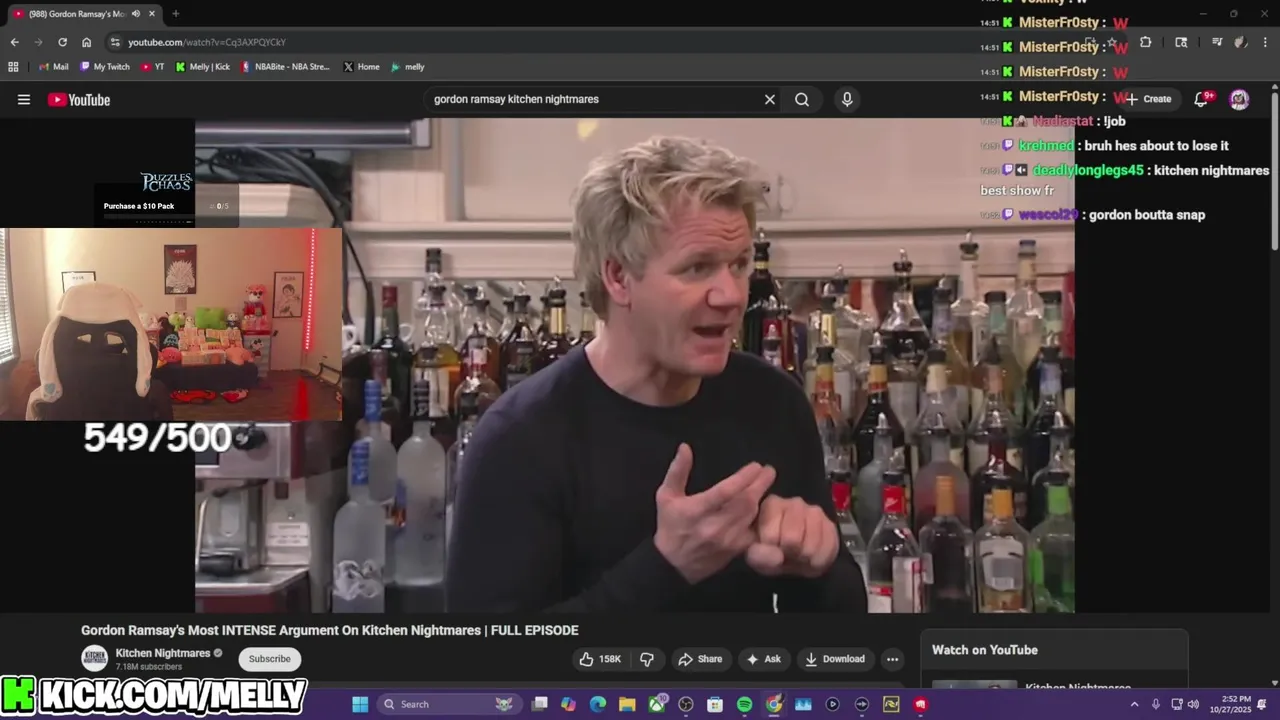View site information in the address bar

[115, 42]
